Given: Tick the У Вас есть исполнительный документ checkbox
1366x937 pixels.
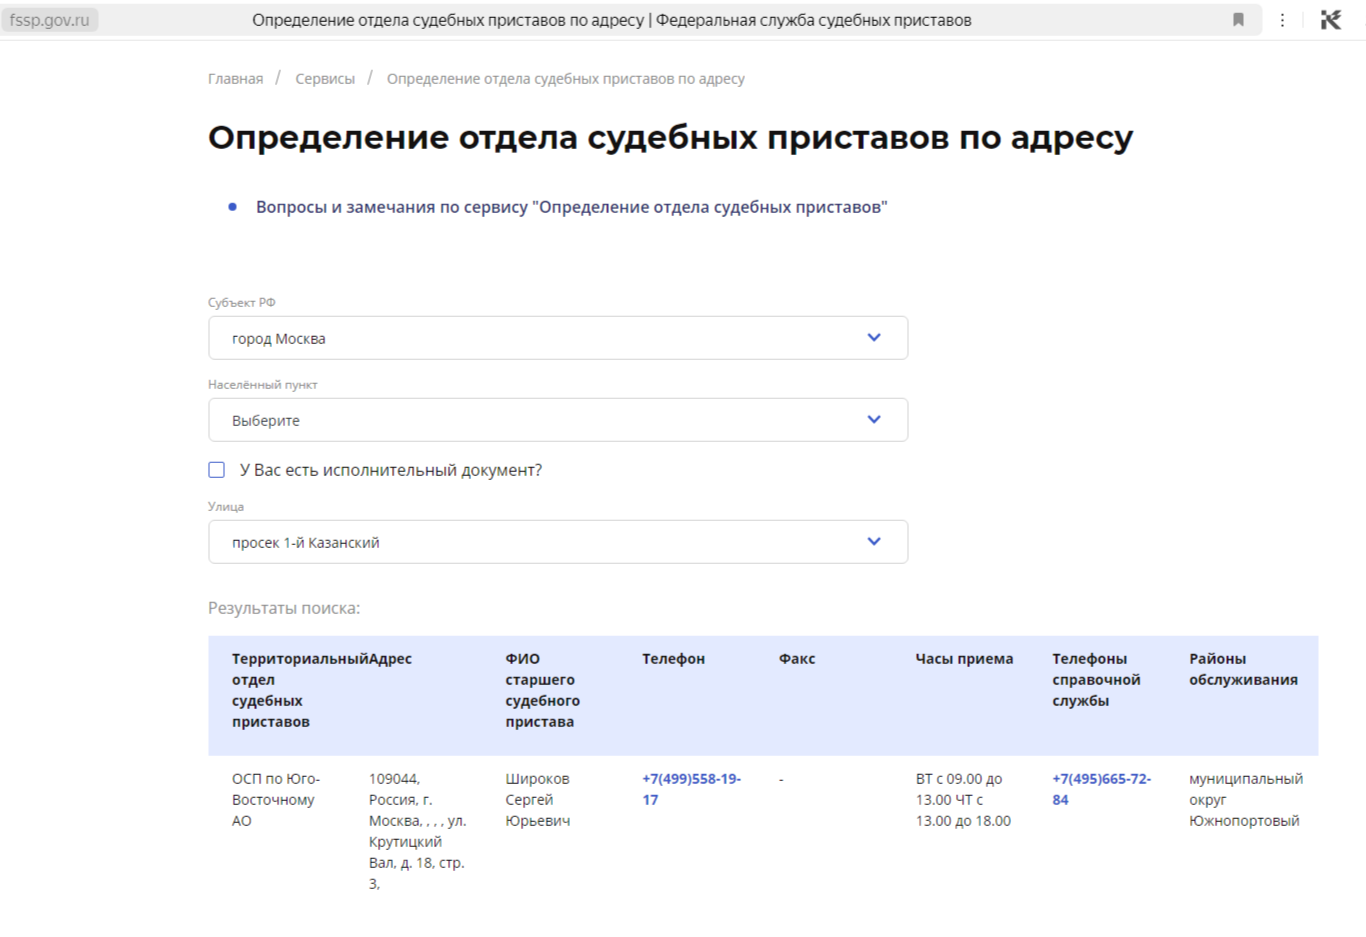Looking at the screenshot, I should point(217,470).
